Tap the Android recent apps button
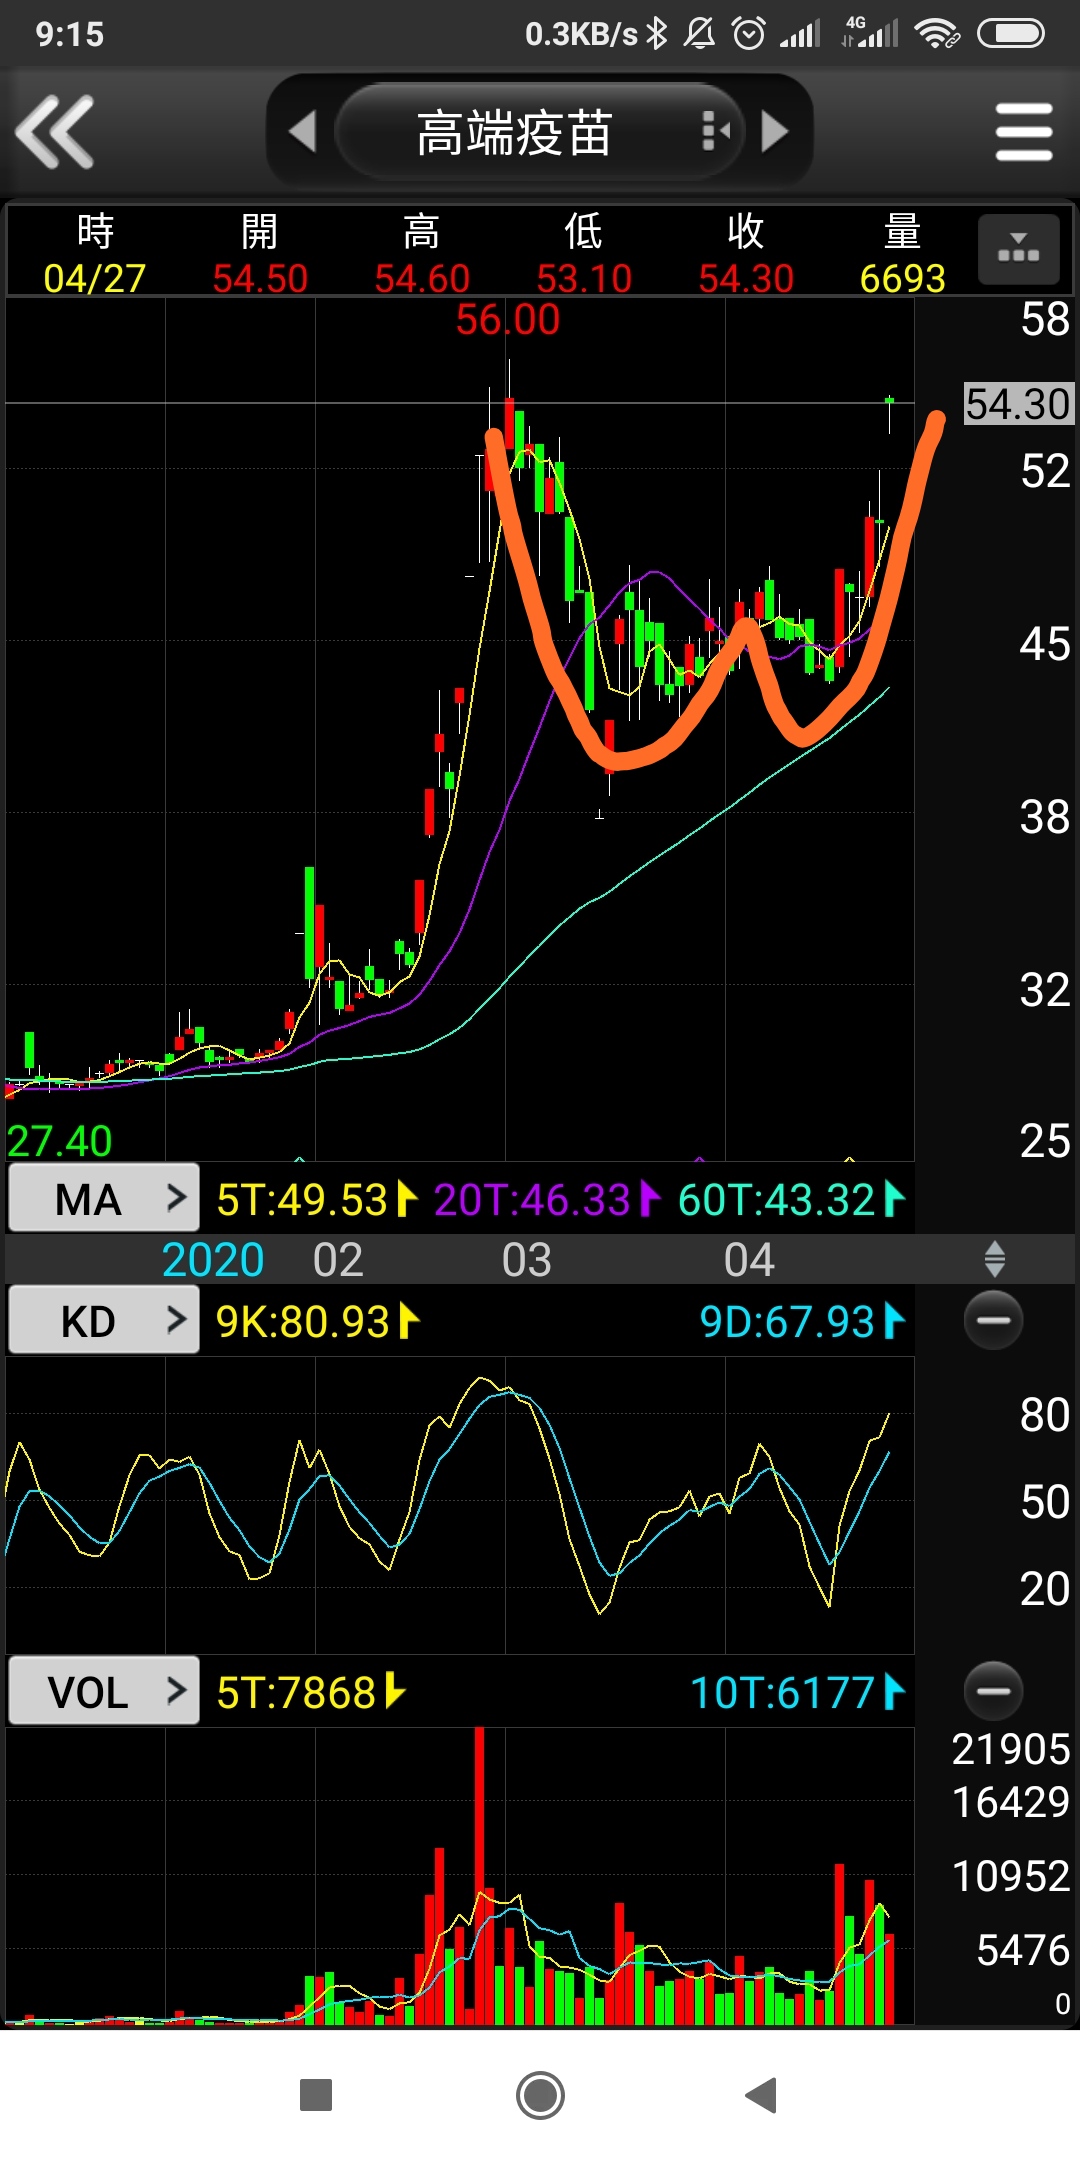This screenshot has width=1080, height=2160. click(x=316, y=2095)
